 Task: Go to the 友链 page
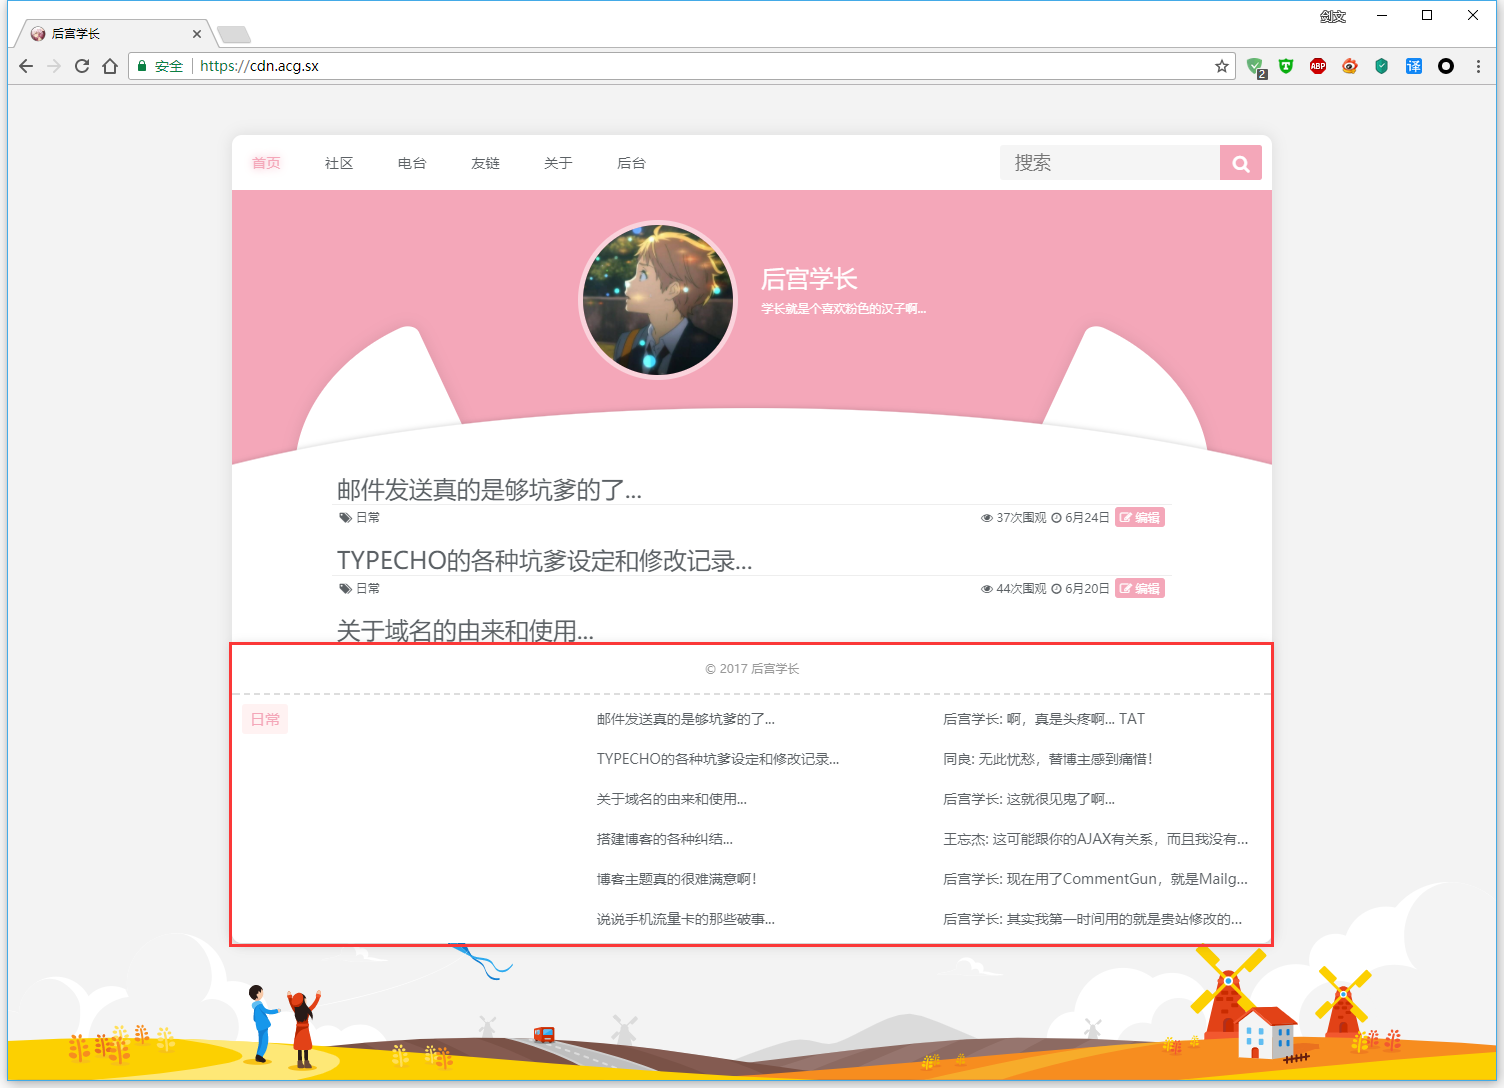tap(485, 163)
